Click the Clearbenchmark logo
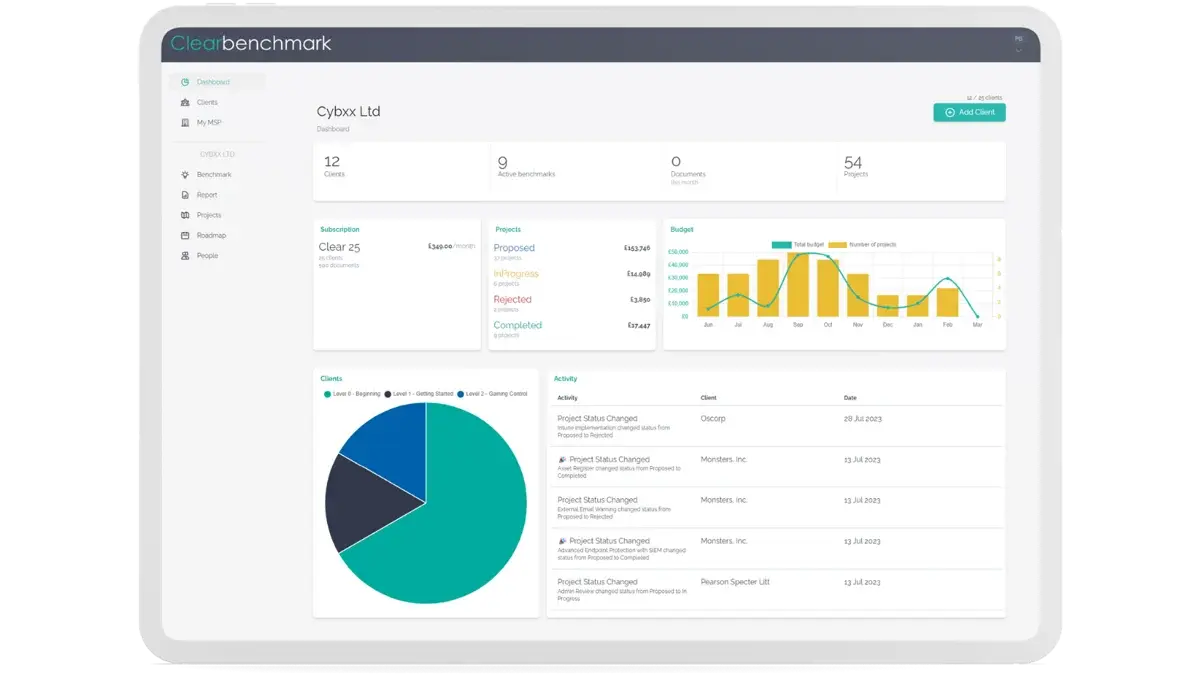1200x676 pixels. click(x=251, y=43)
